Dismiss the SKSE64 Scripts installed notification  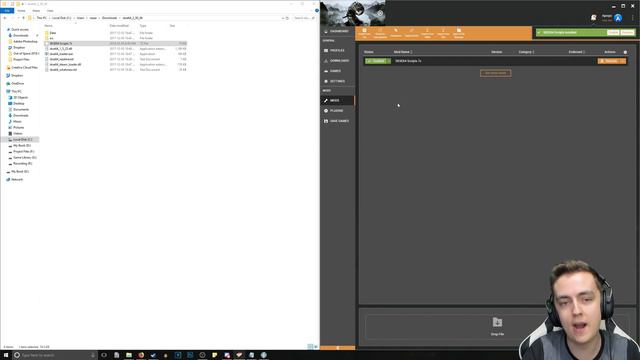click(627, 32)
